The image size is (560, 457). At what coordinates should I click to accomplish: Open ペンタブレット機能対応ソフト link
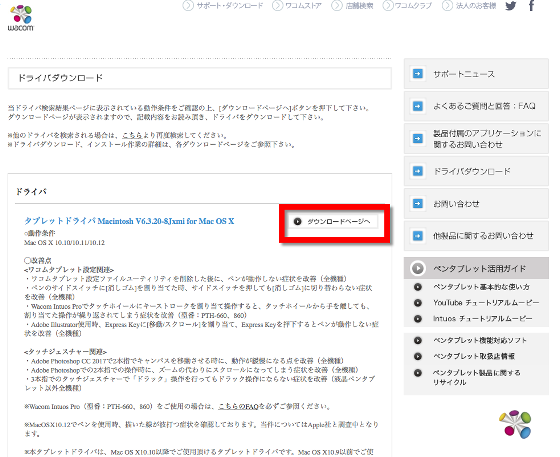point(480,340)
